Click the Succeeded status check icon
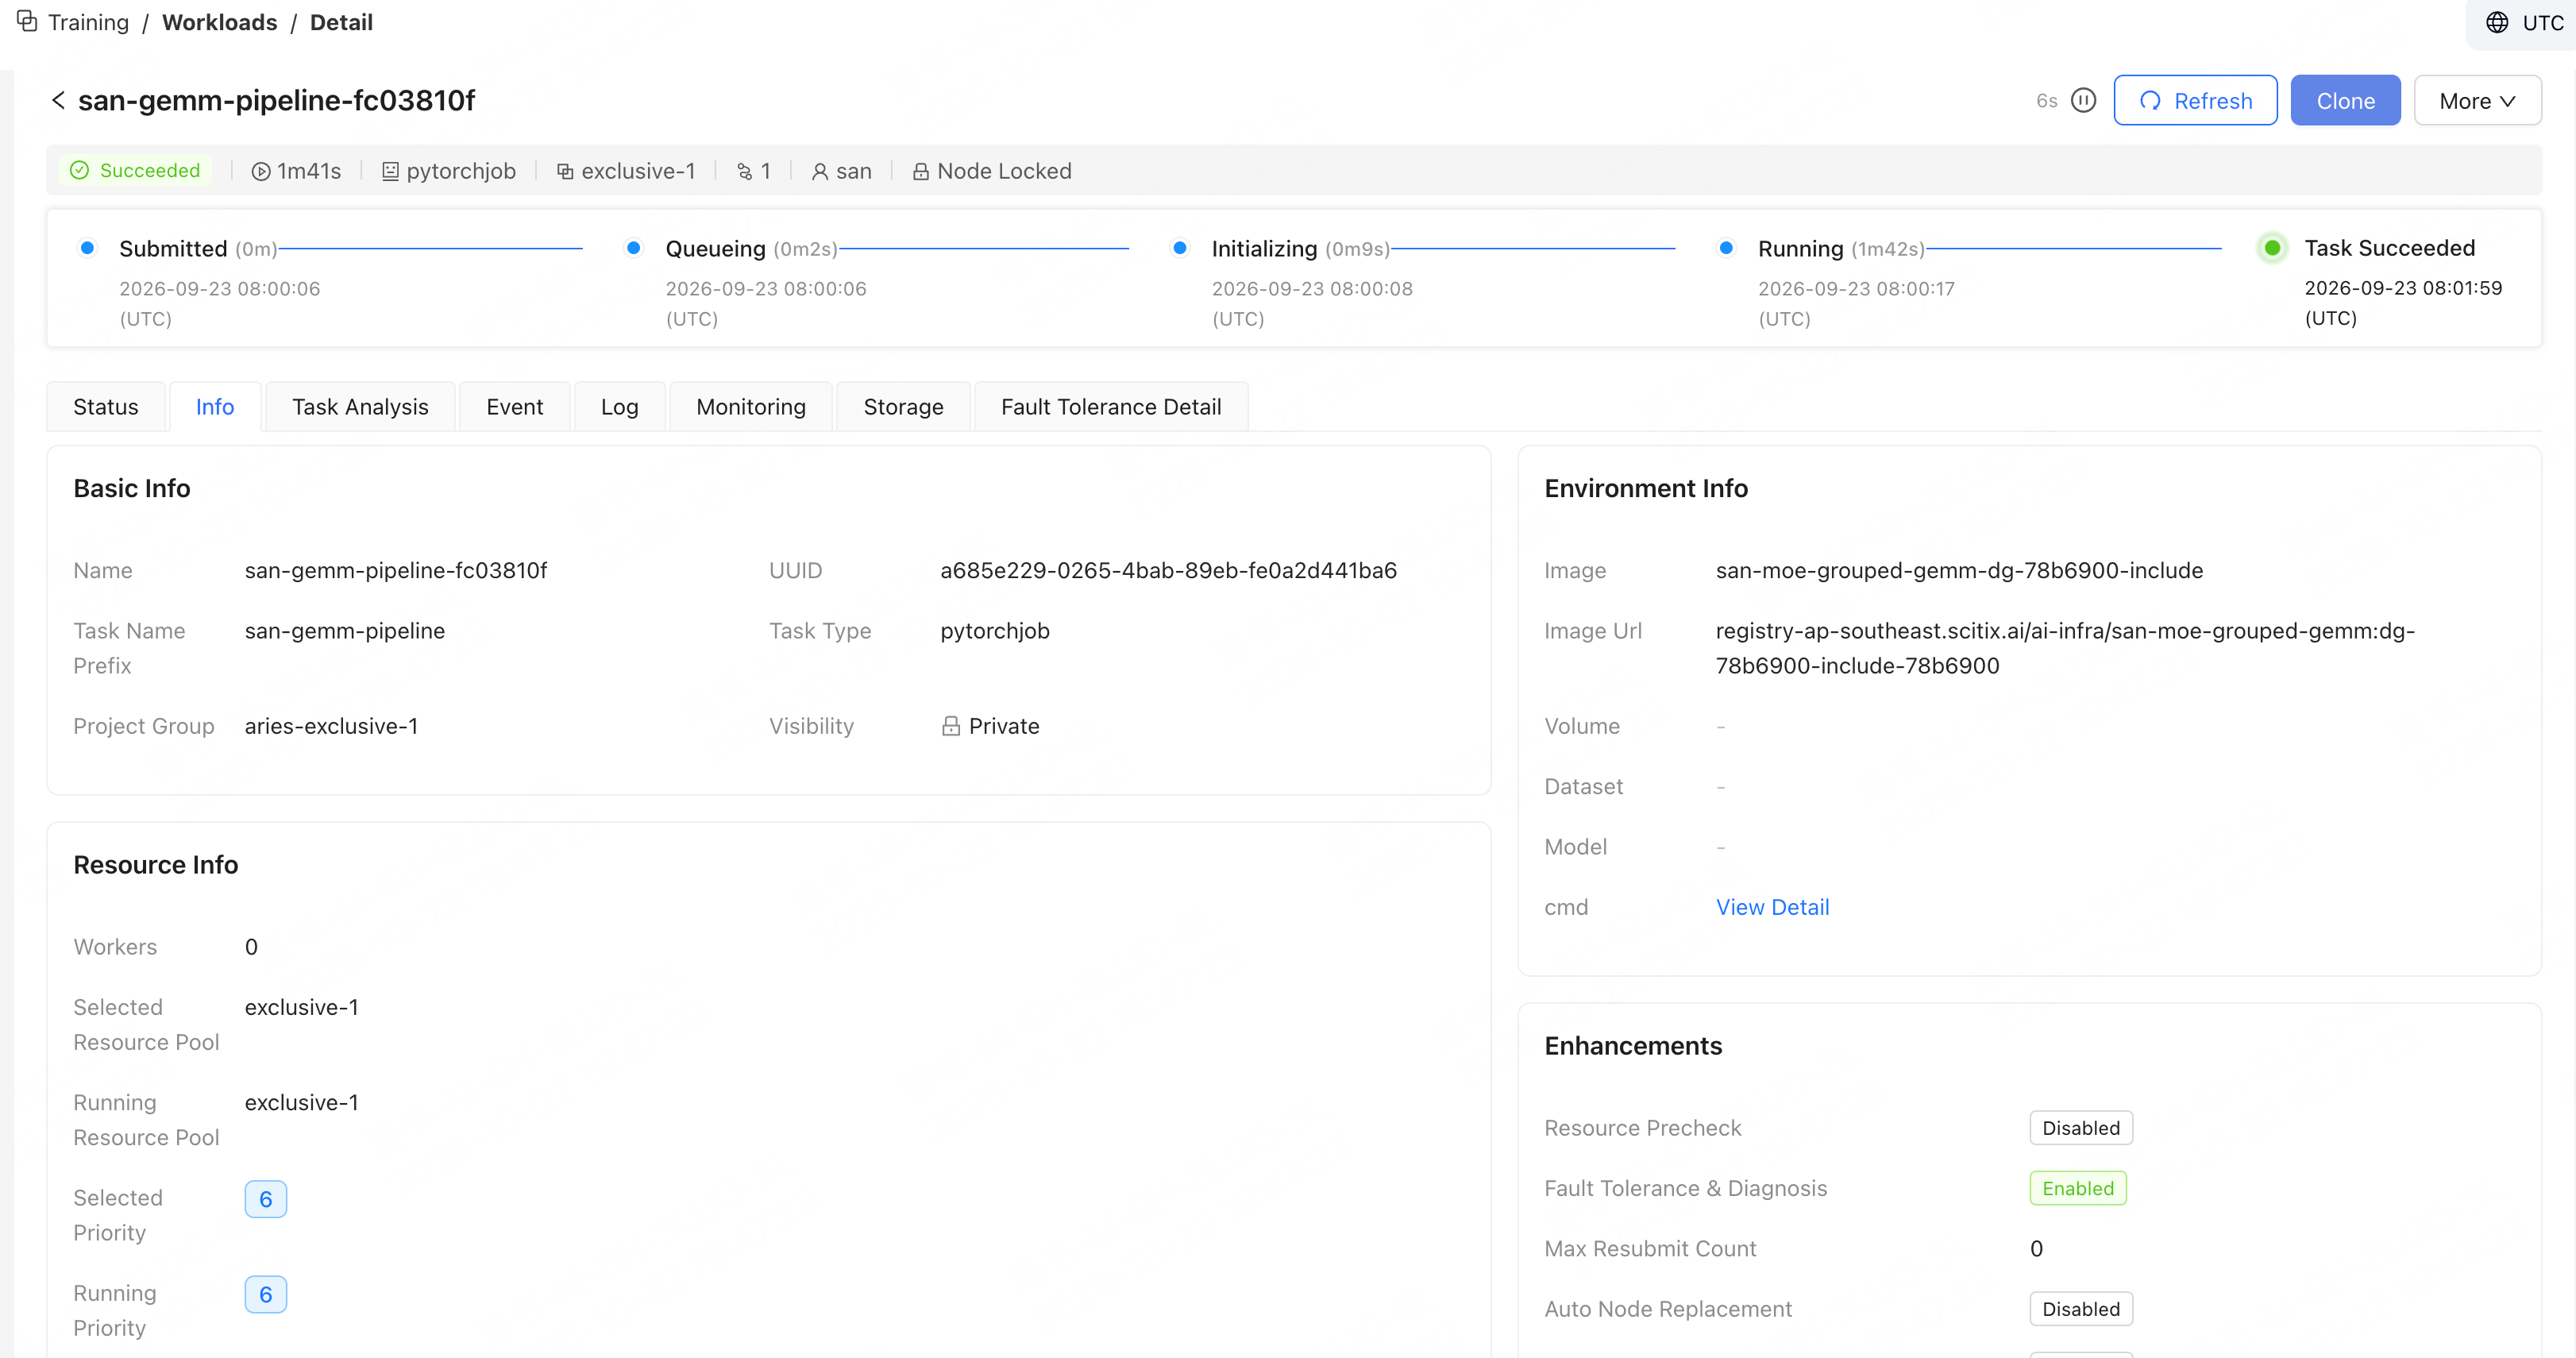Screen dimensions: 2576x1358 tap(80, 170)
